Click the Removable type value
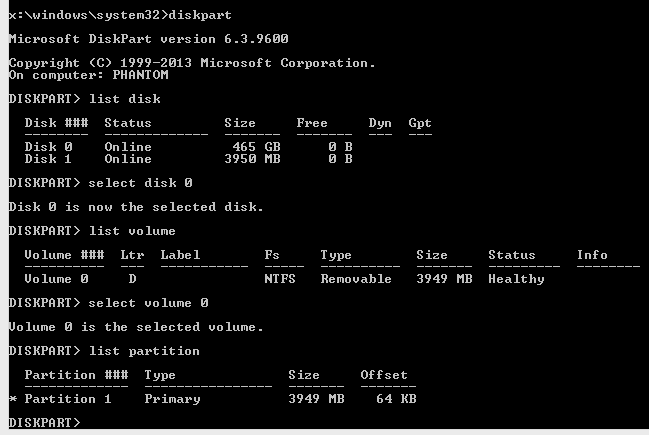This screenshot has height=435, width=649. (356, 279)
